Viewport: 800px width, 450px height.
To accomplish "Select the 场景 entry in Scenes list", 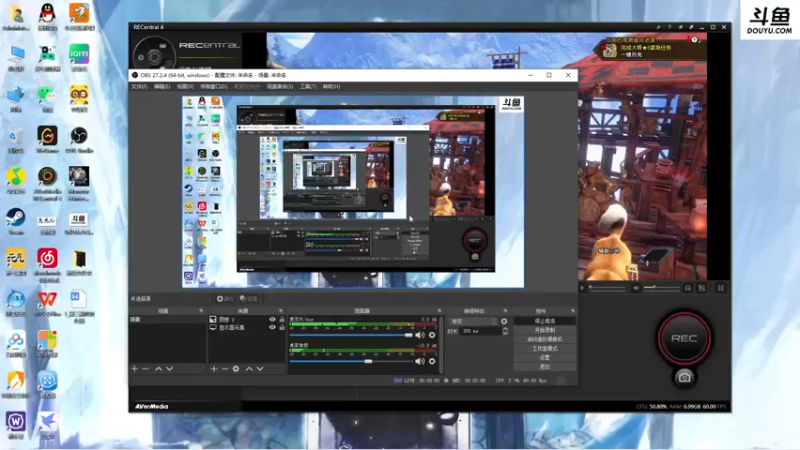I will (167, 319).
